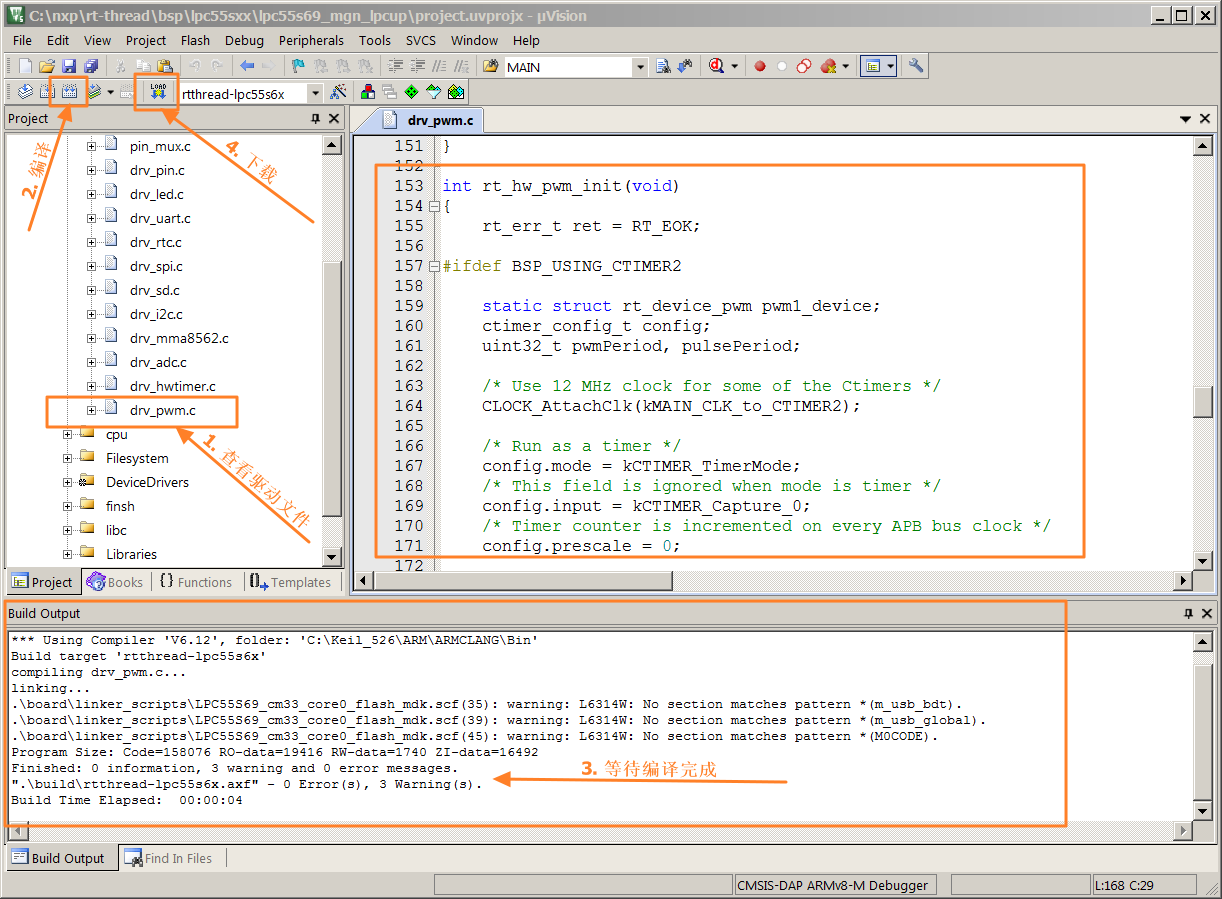Toggle bookmark using the blue flag icon
1222x899 pixels.
pos(298,67)
